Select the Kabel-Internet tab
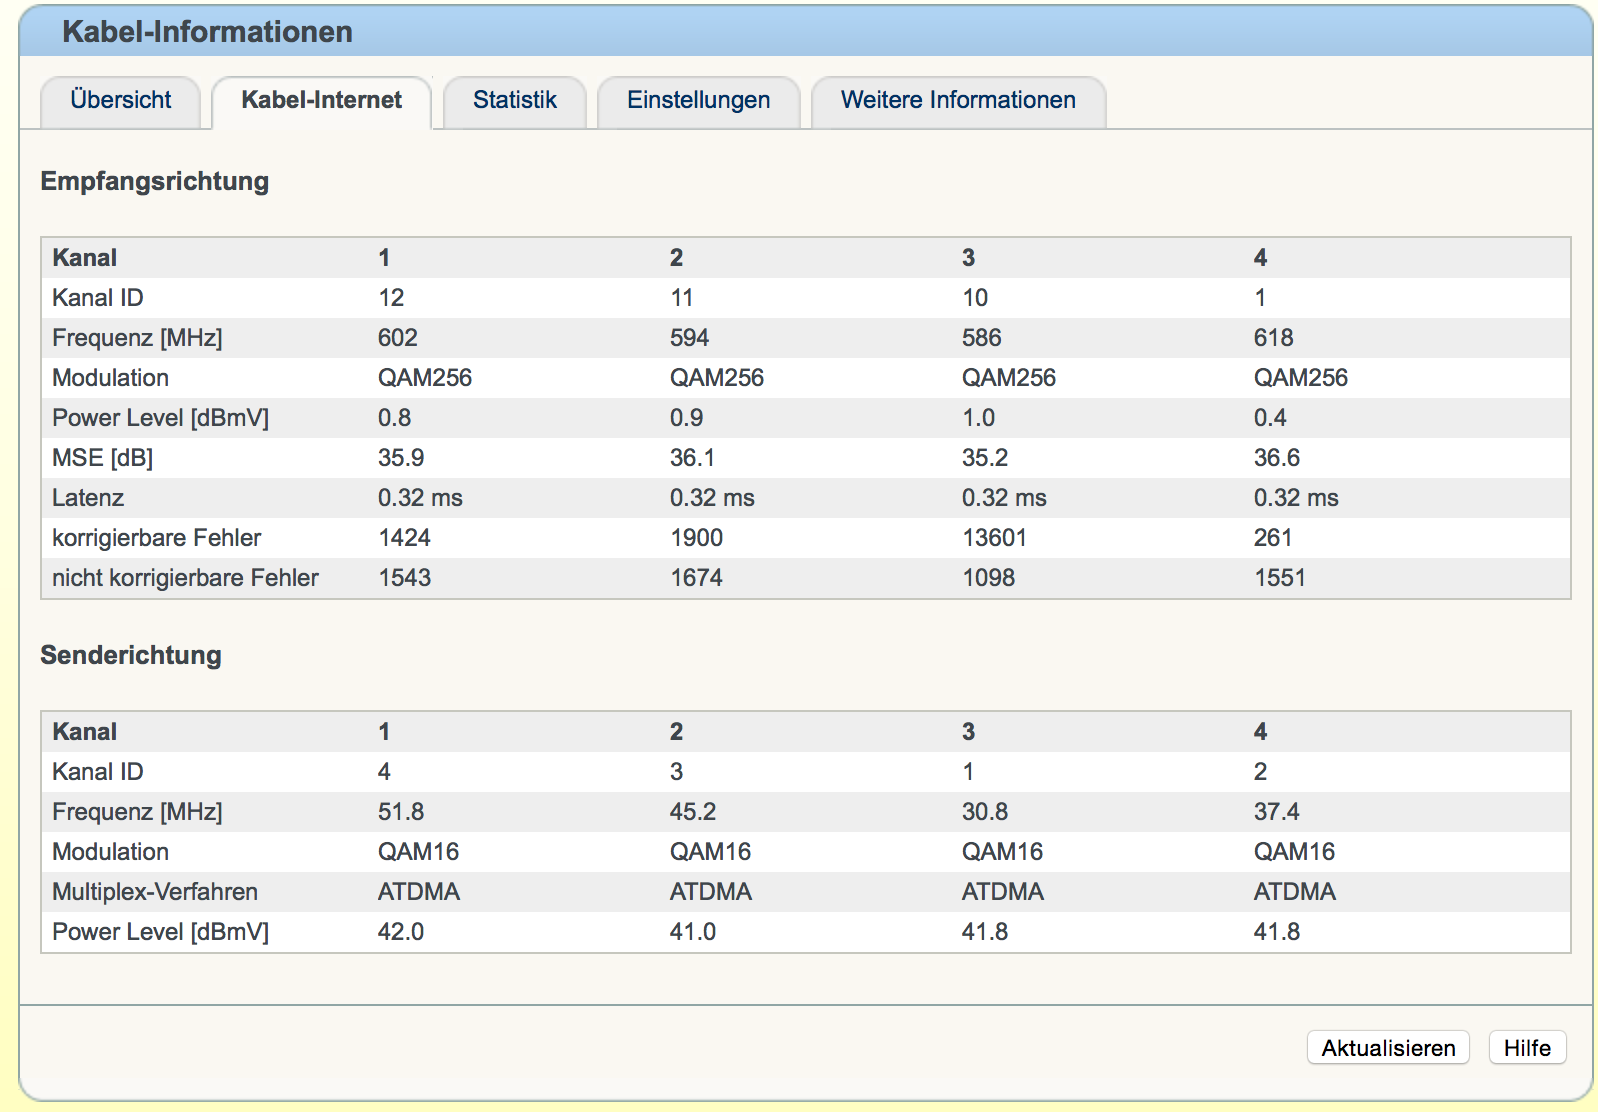The image size is (1598, 1112). (x=321, y=101)
